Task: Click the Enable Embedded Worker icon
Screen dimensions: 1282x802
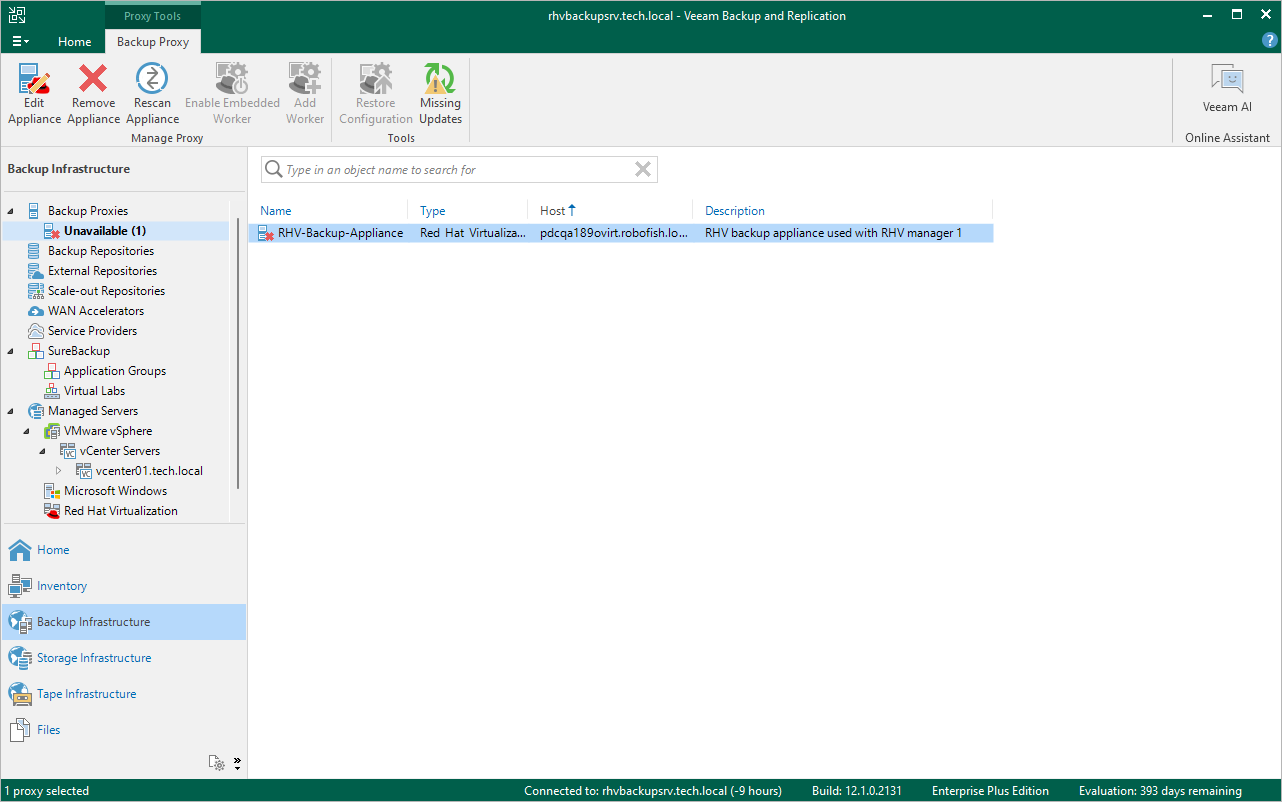Action: pyautogui.click(x=232, y=78)
